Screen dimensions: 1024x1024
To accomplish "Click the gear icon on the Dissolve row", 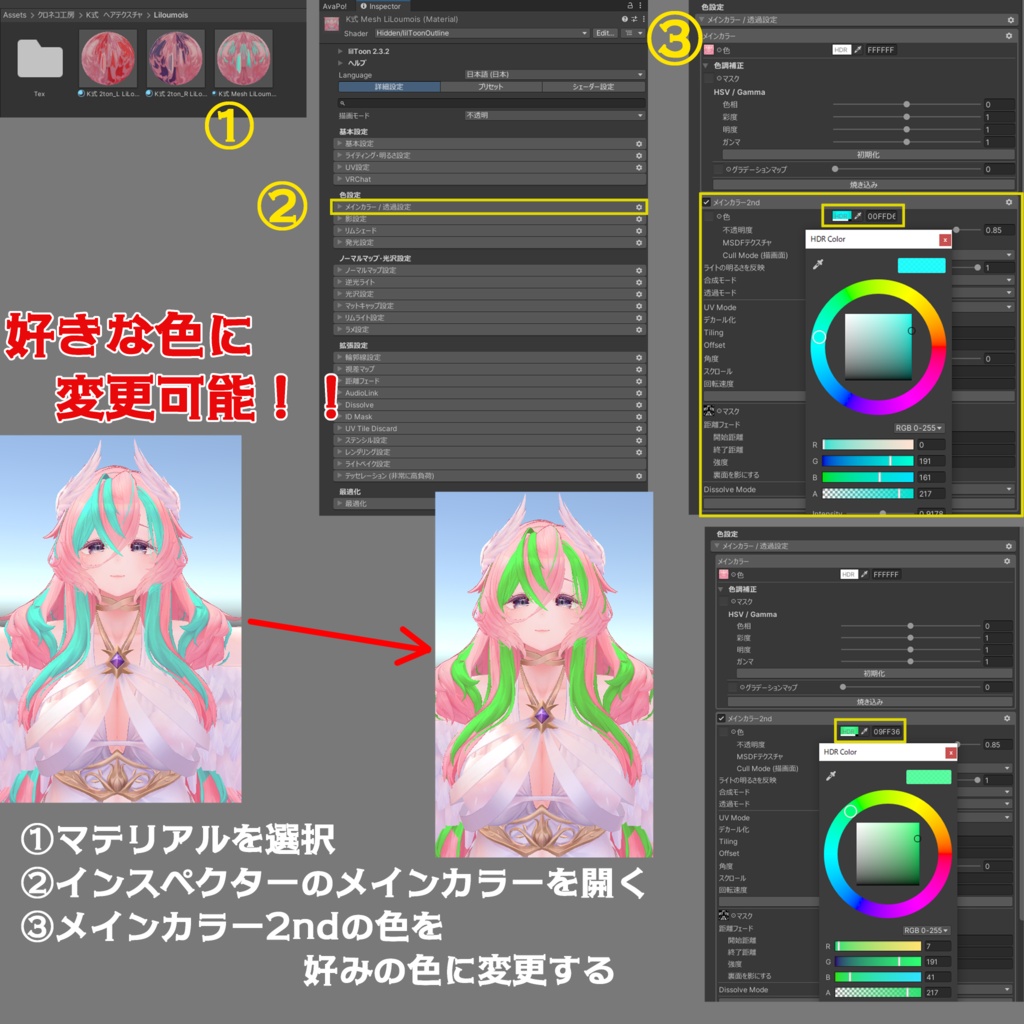I will coord(639,405).
